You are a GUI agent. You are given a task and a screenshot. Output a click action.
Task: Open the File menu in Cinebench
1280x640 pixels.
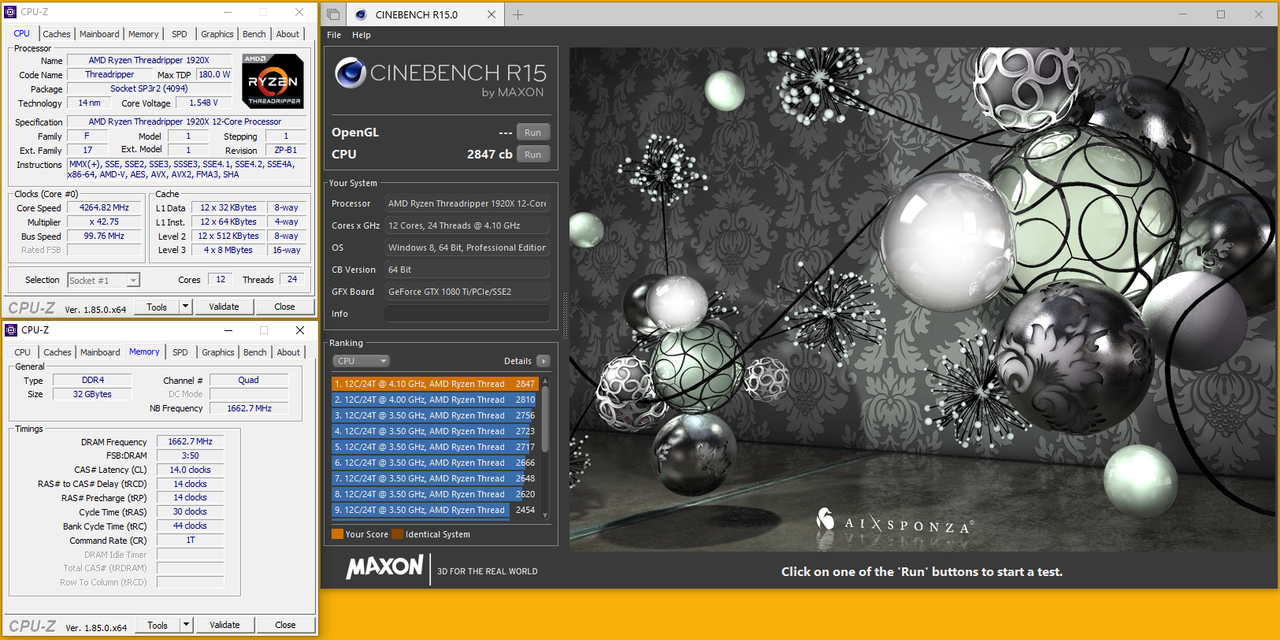tap(334, 35)
